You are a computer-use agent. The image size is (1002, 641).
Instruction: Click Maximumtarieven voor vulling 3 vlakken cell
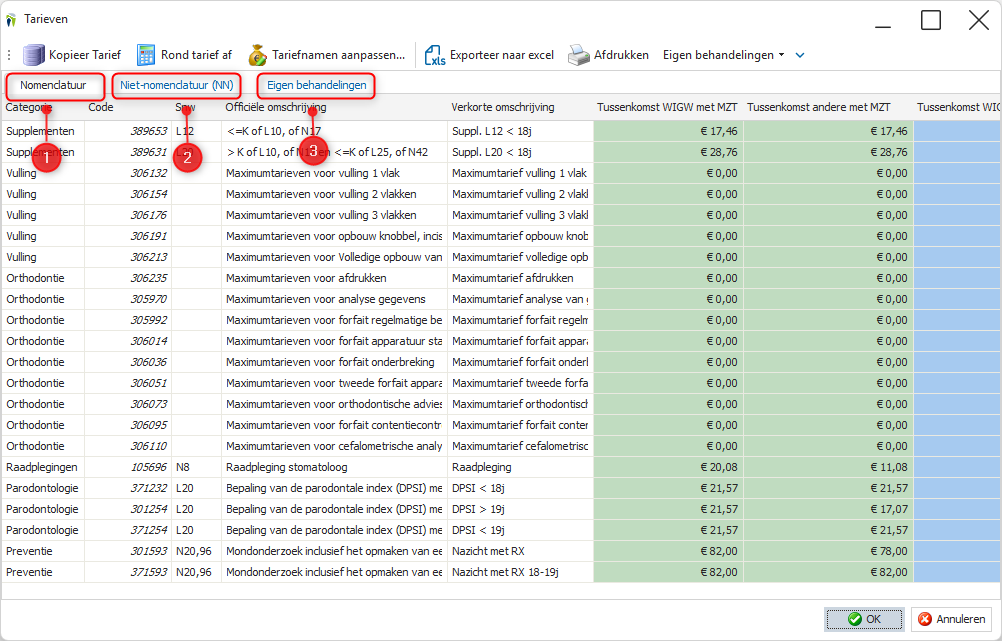coord(335,215)
